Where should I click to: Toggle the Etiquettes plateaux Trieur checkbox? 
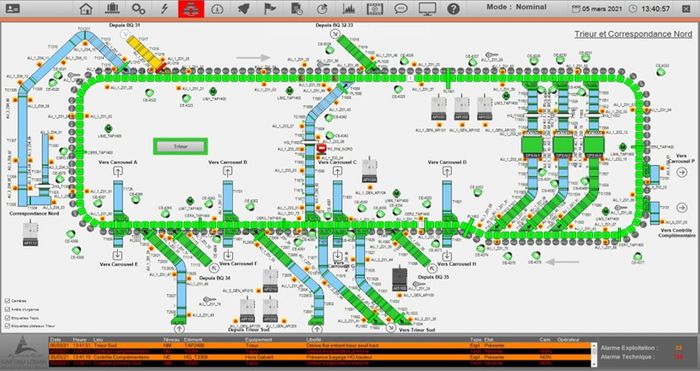tap(7, 326)
